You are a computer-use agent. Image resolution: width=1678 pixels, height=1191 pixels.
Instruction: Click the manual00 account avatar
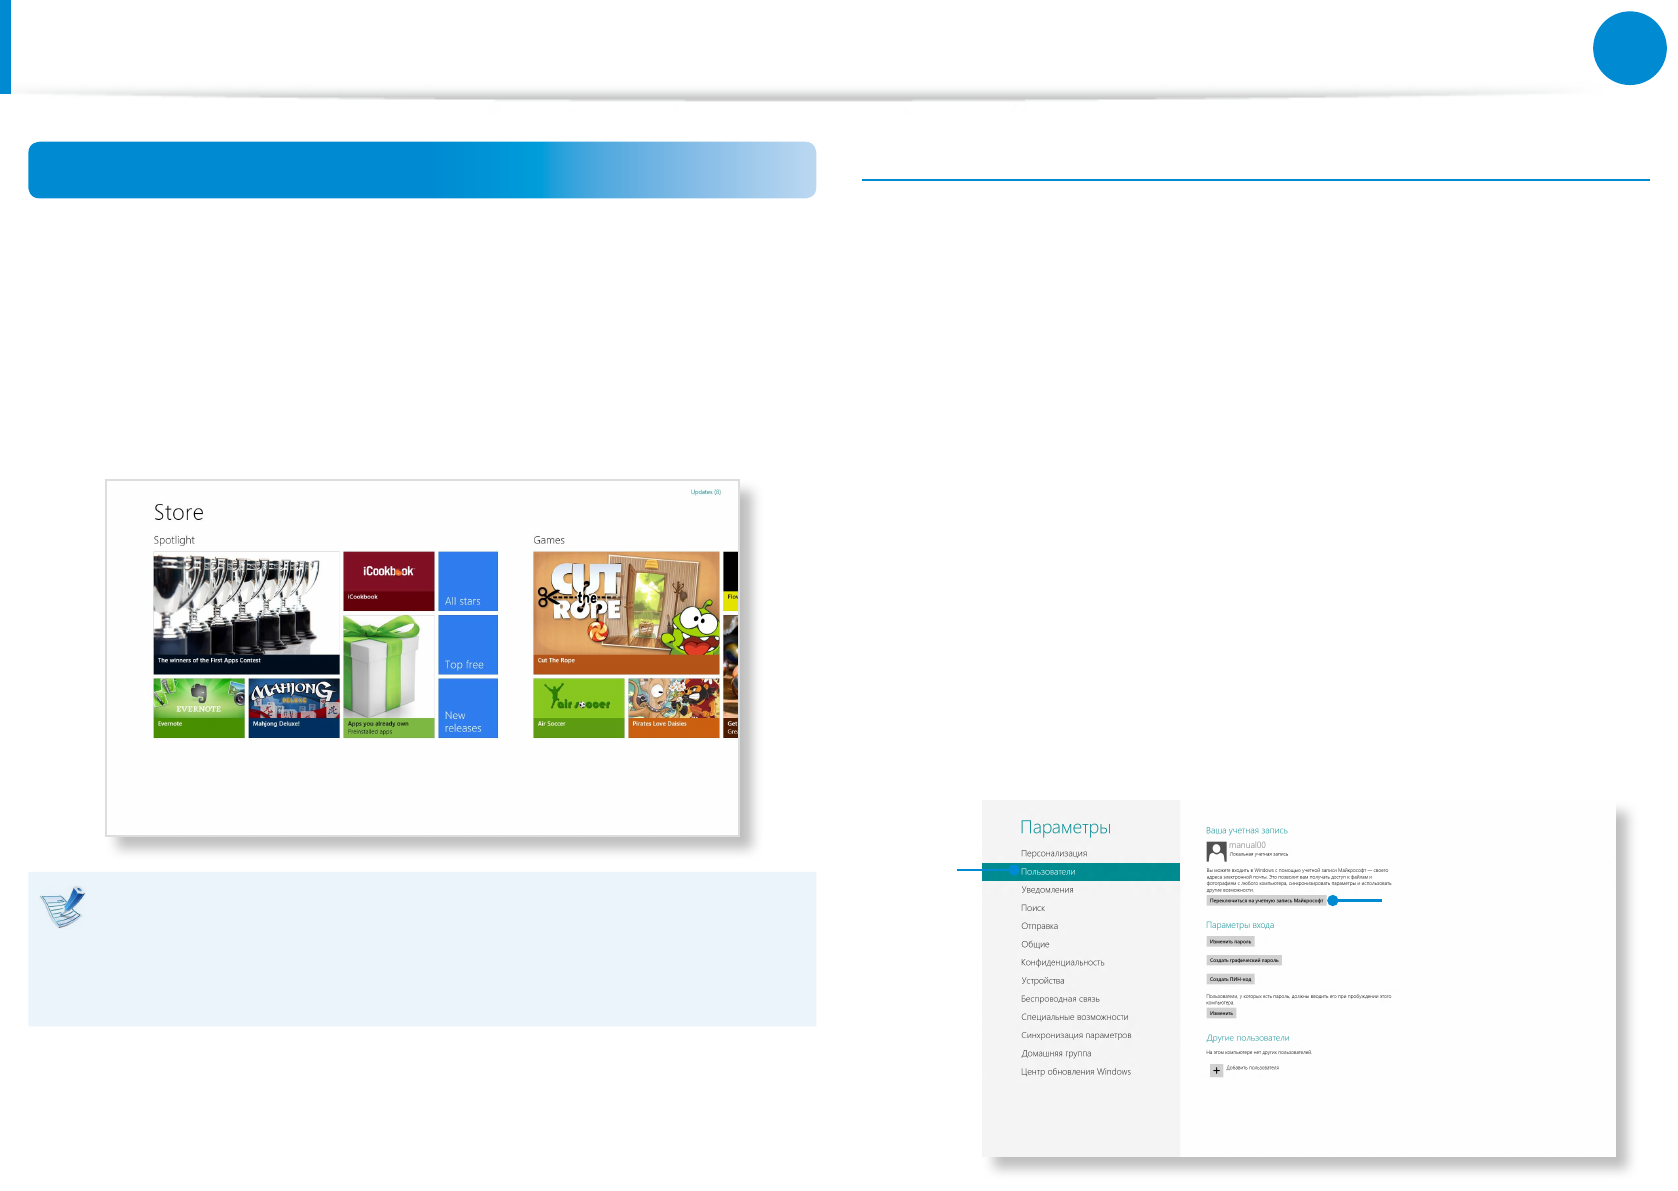coord(1216,851)
